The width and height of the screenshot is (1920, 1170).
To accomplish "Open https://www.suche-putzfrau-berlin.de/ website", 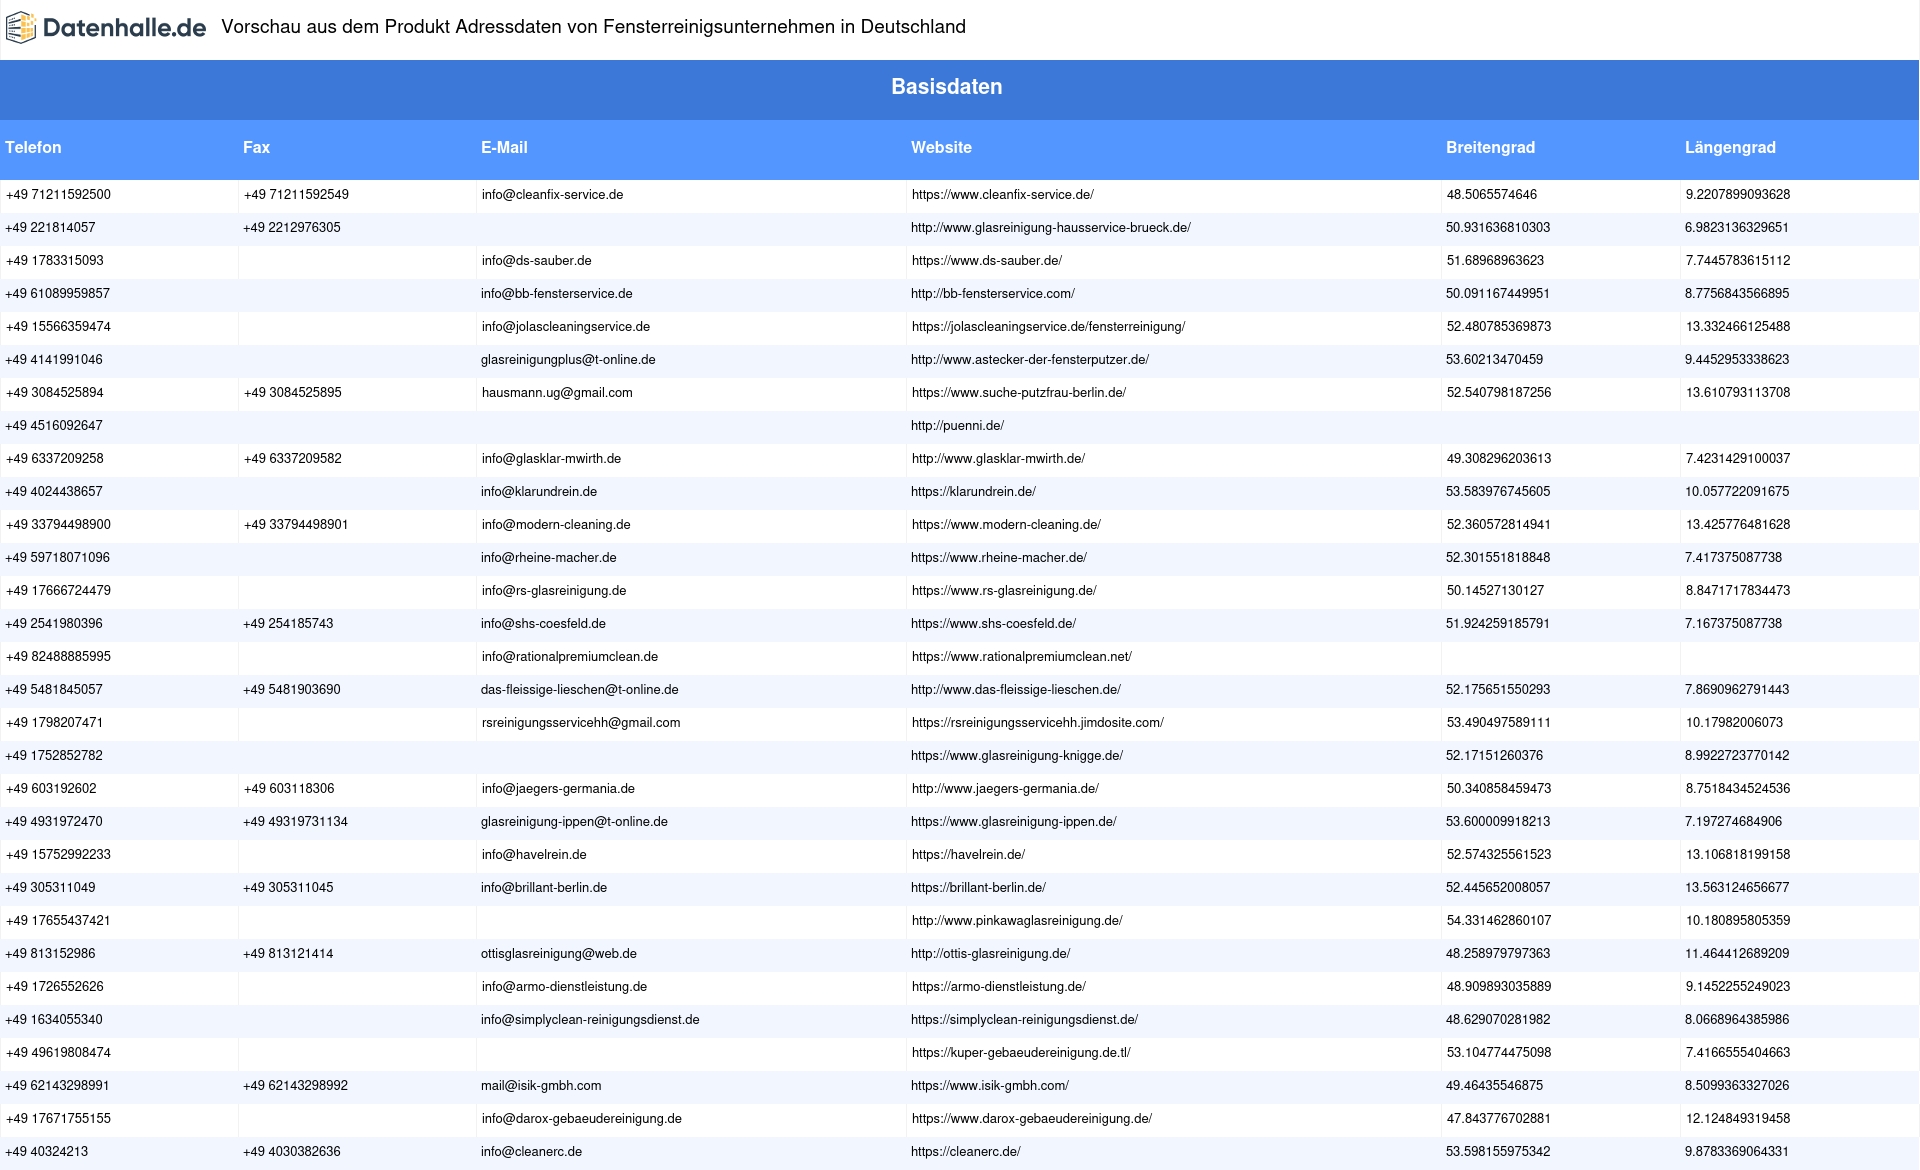I will pos(1019,393).
